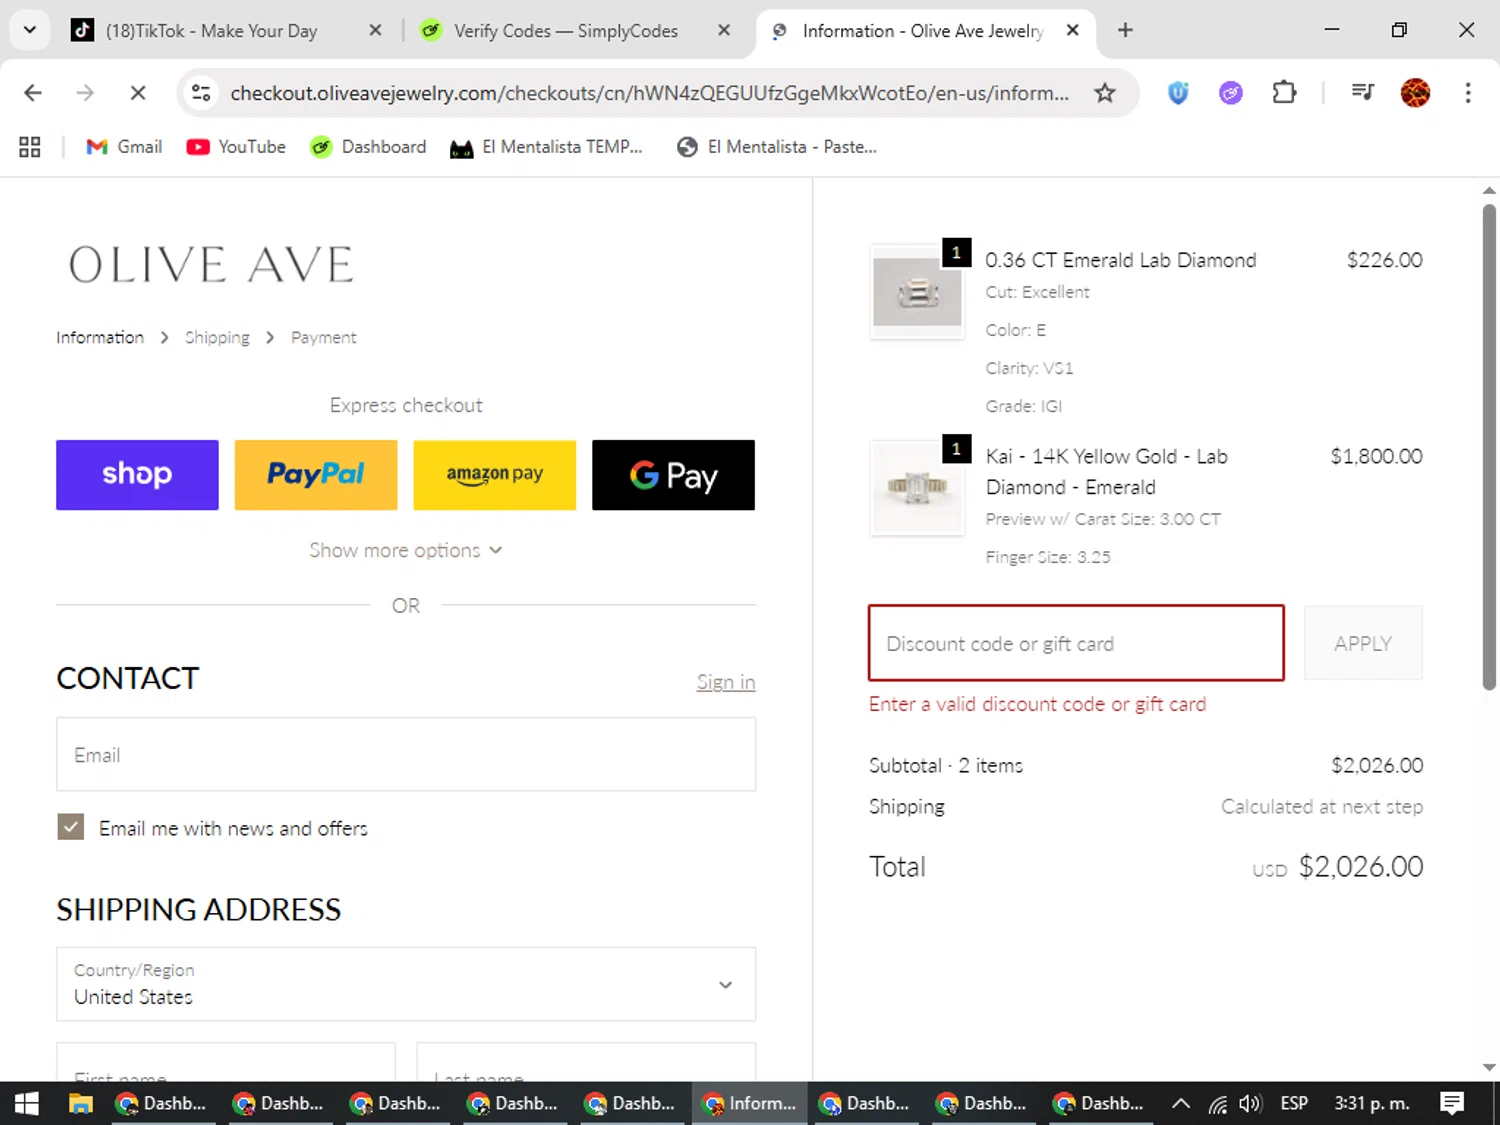Go to Shipping breadcrumb step

pyautogui.click(x=217, y=338)
